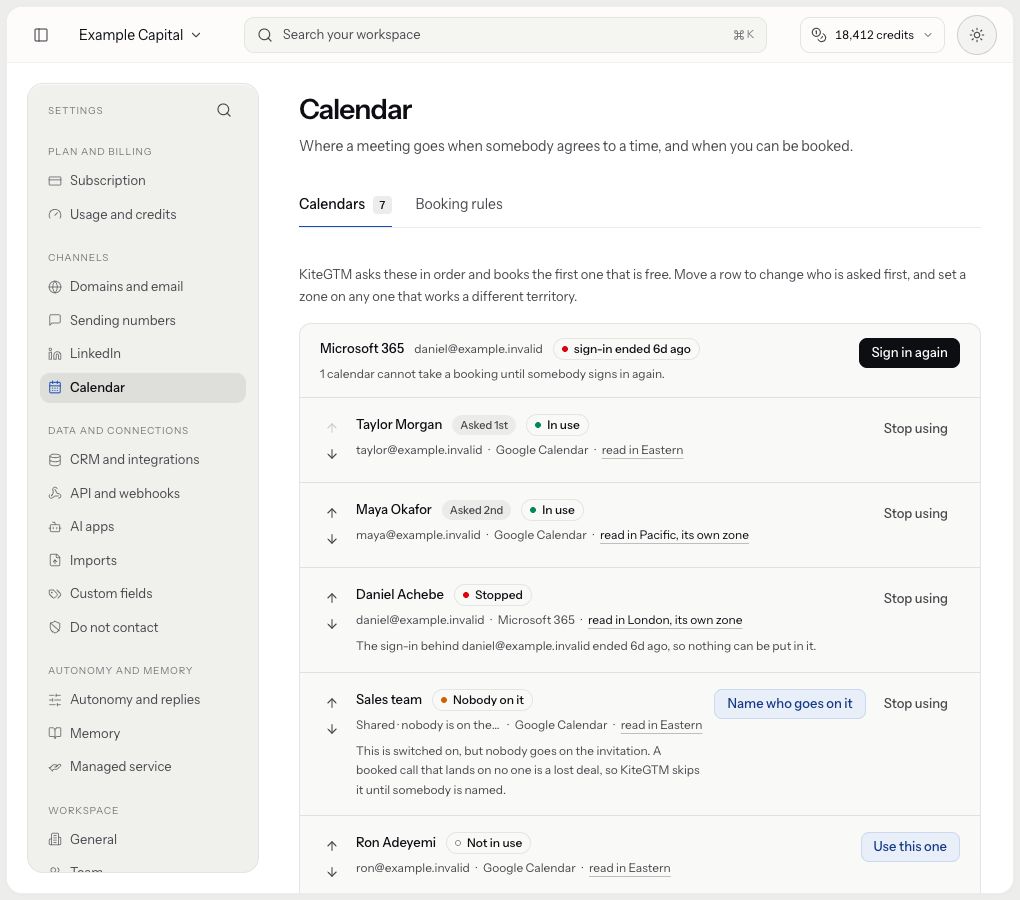This screenshot has height=900, width=1020.
Task: Click the sign-in ended 6d ago badge
Action: (x=626, y=349)
